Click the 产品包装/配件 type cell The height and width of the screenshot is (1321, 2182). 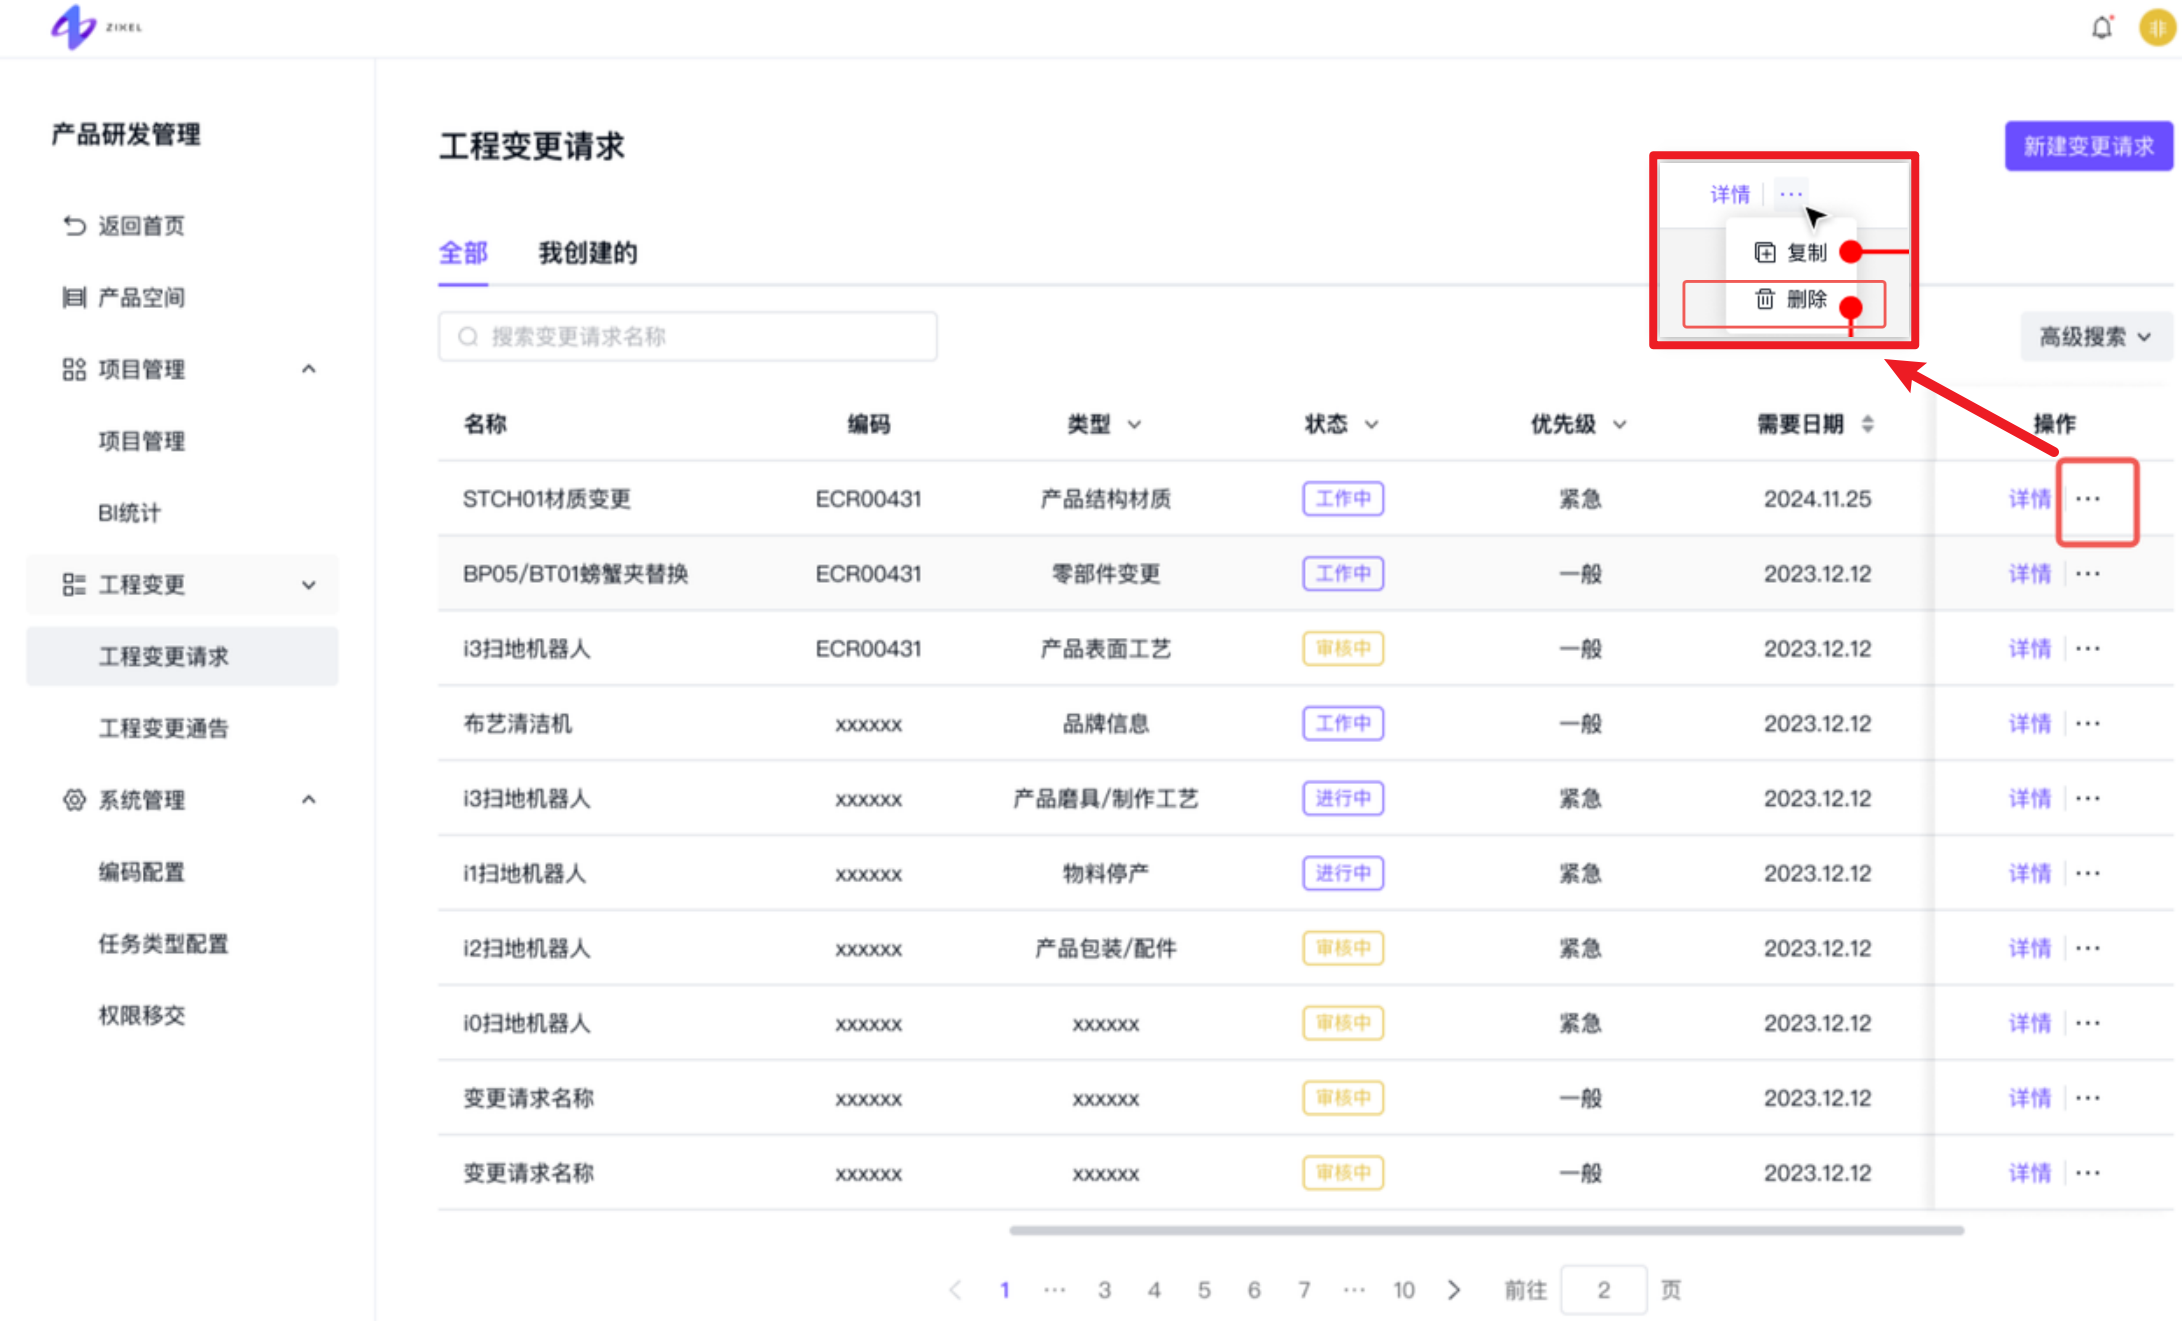click(x=1105, y=948)
